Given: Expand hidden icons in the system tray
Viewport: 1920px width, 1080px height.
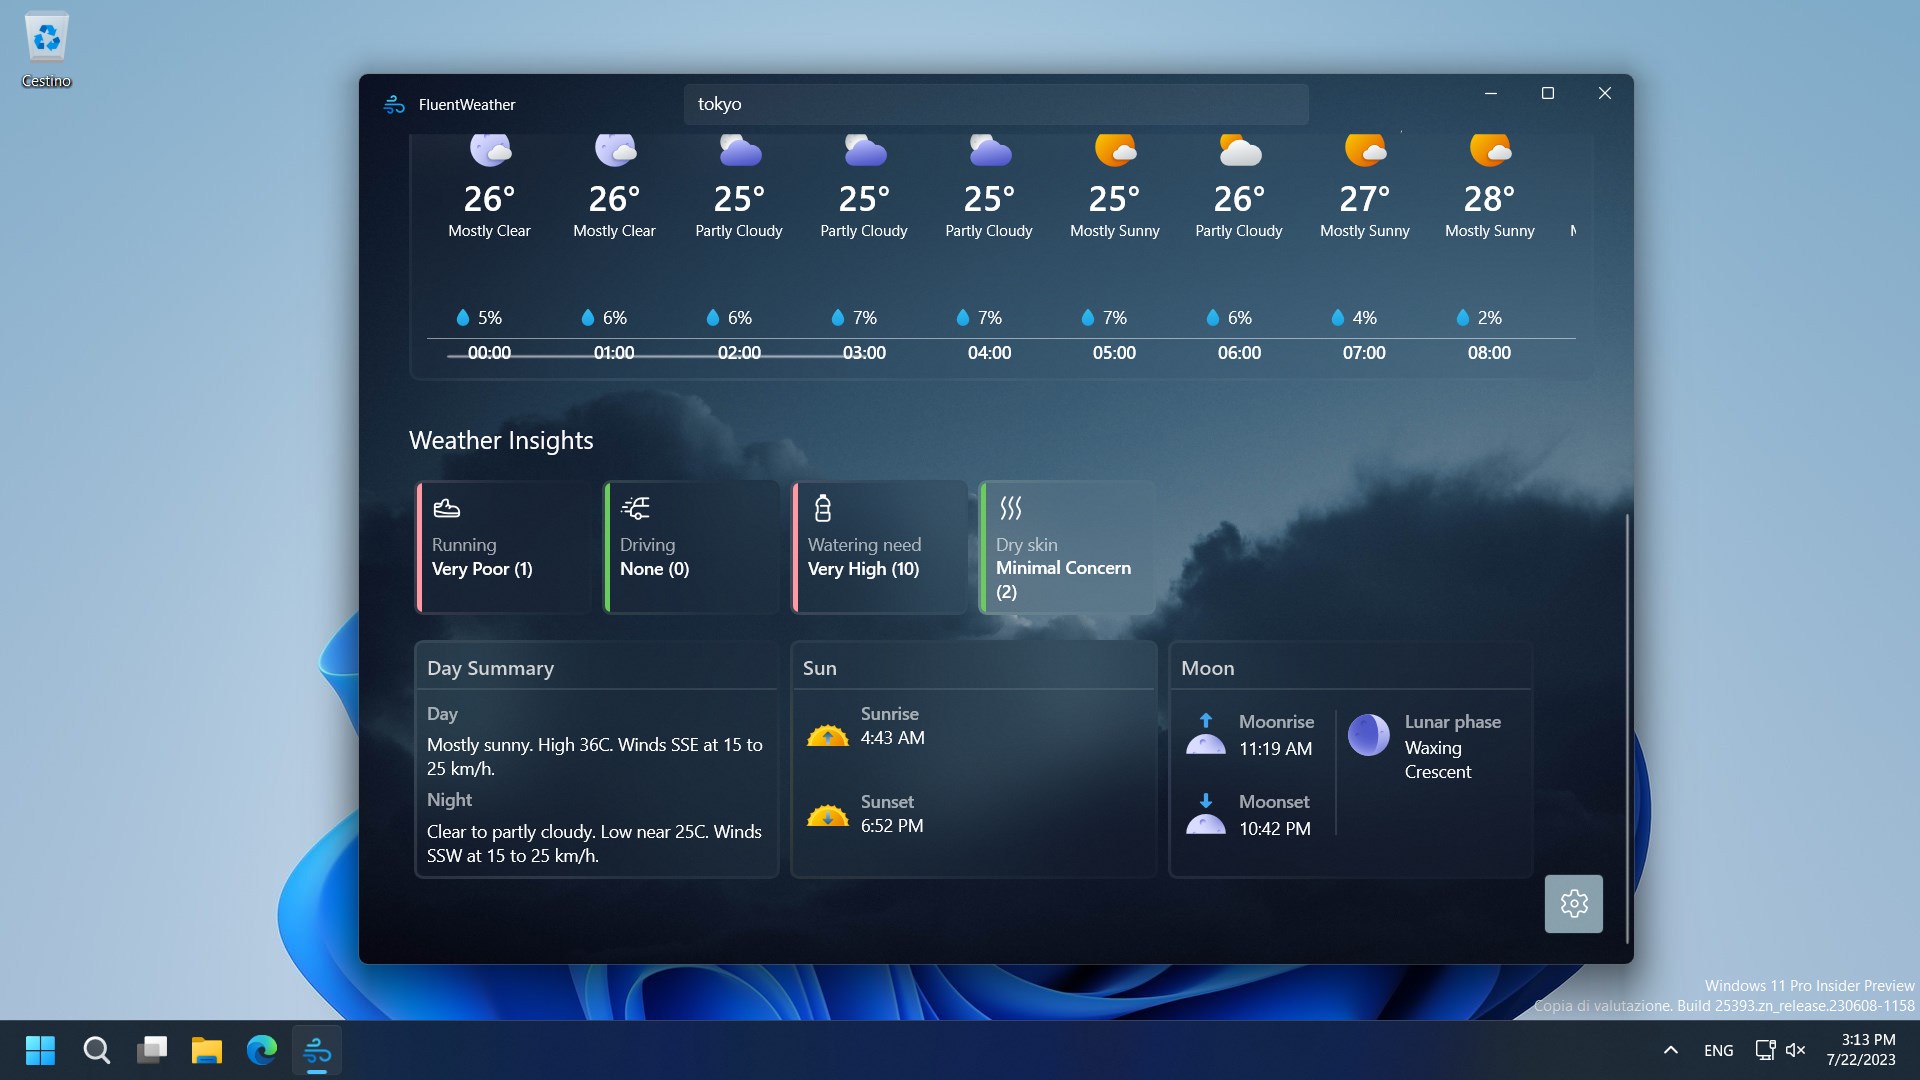Looking at the screenshot, I should [1670, 1050].
